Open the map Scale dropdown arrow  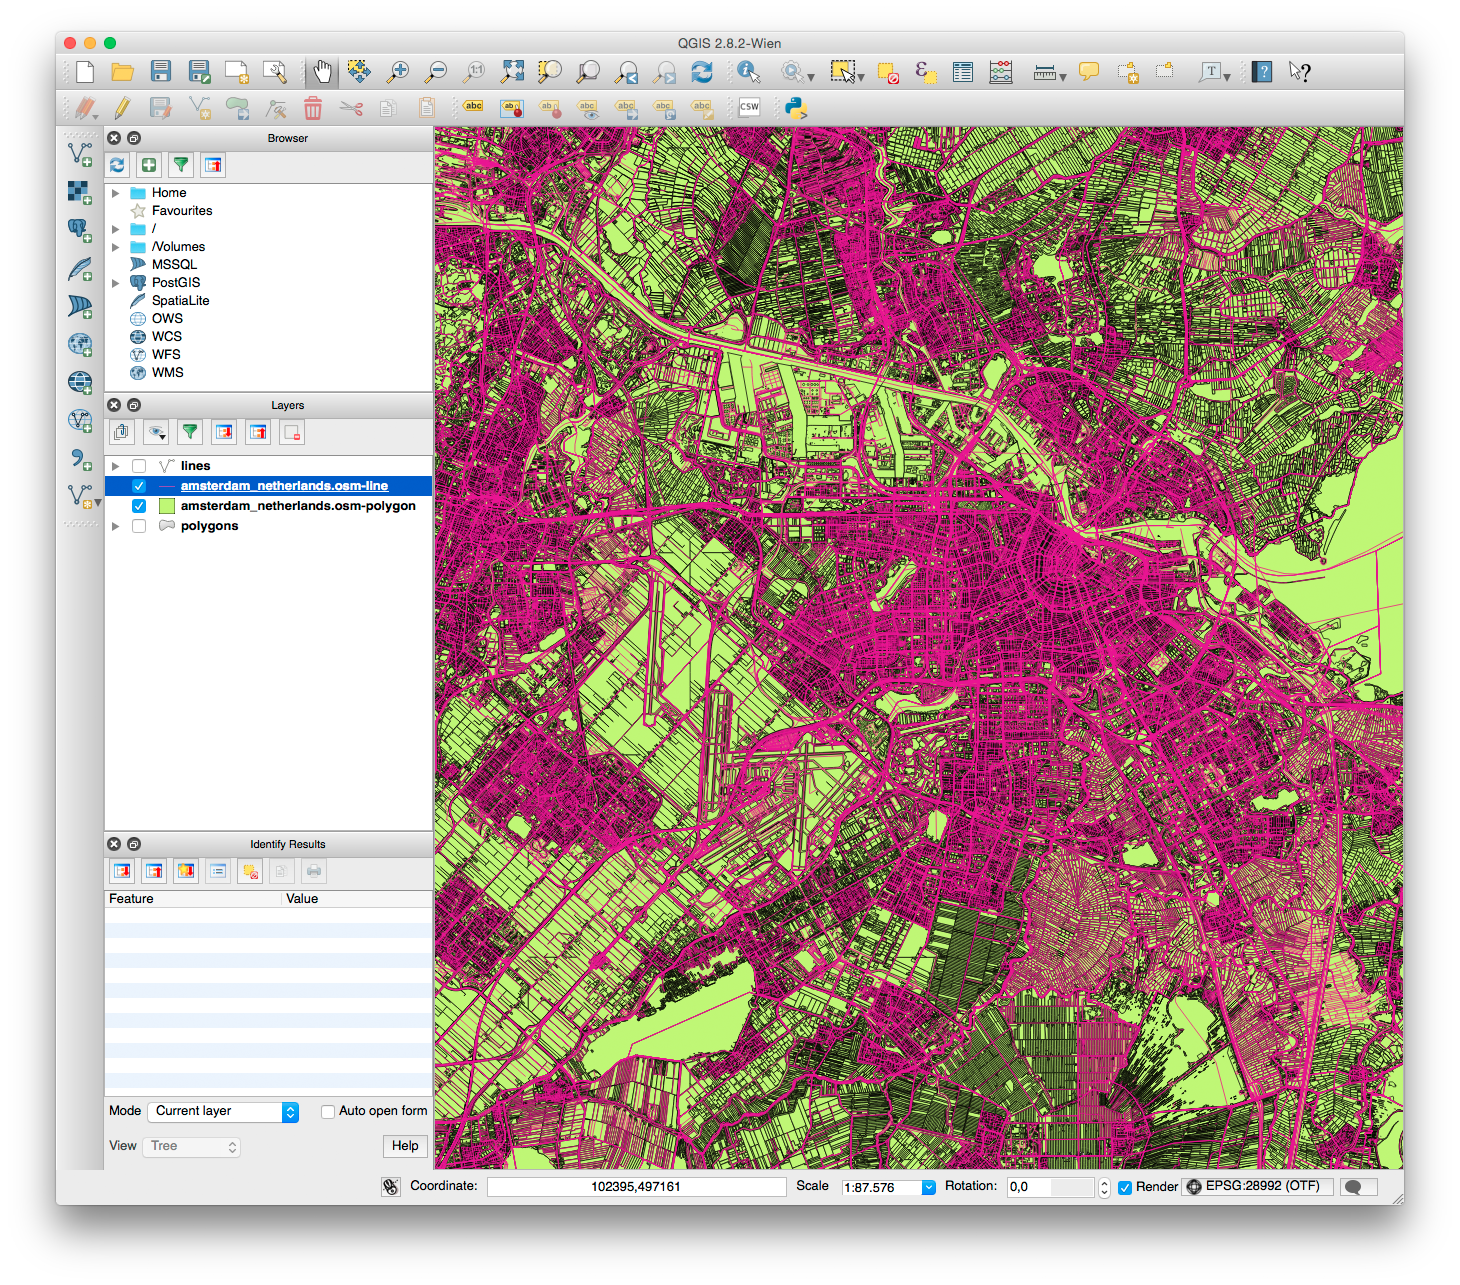[928, 1187]
